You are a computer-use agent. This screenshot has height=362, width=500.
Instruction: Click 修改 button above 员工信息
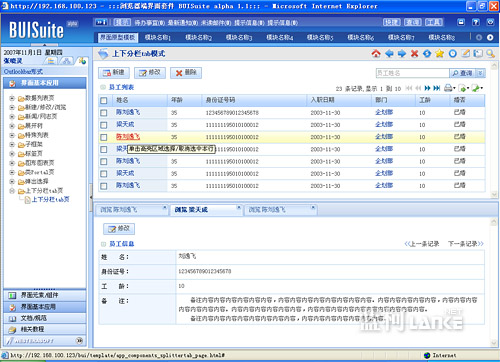coord(119,229)
